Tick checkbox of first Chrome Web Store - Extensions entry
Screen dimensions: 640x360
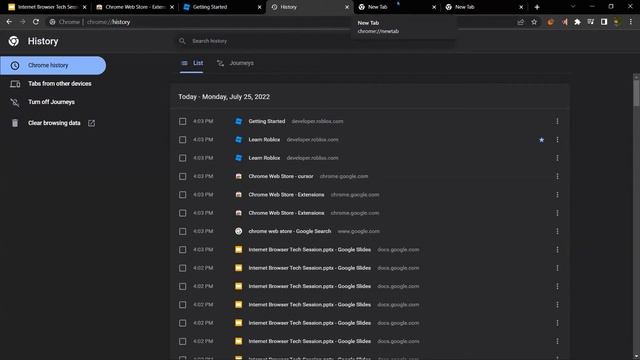182,195
